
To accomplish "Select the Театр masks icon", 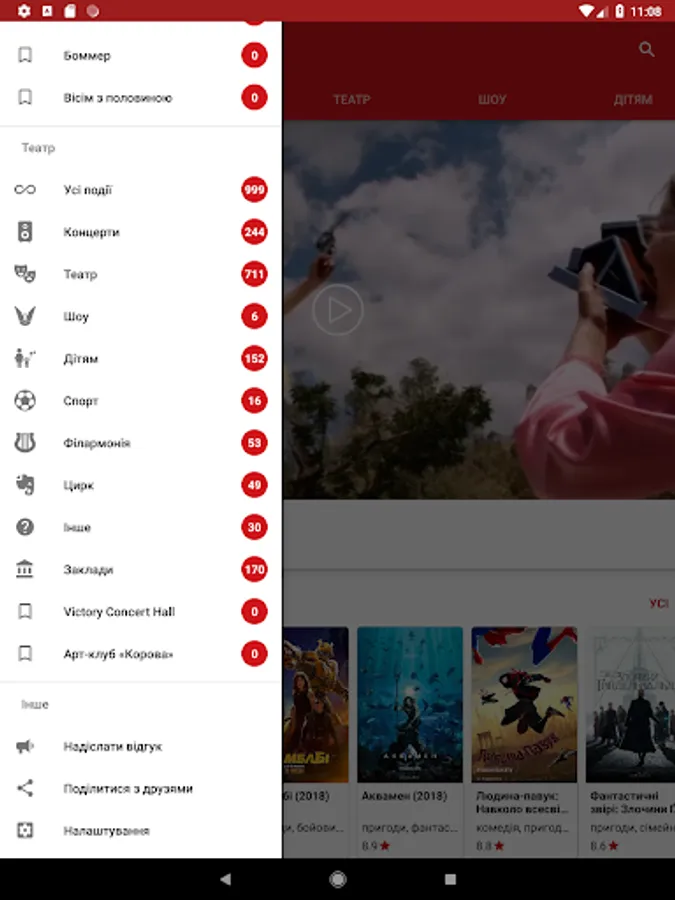I will click(25, 274).
